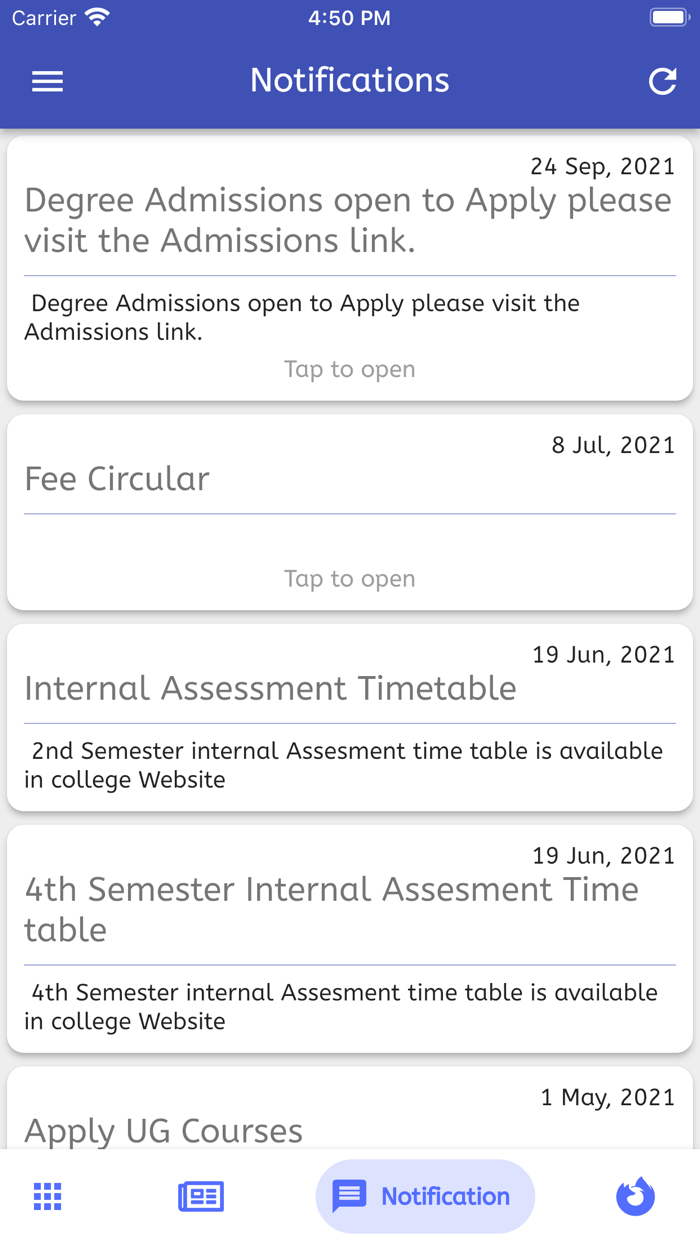Viewport: 700px width, 1244px height.
Task: Launch the browser icon at bottom right
Action: click(x=635, y=1196)
